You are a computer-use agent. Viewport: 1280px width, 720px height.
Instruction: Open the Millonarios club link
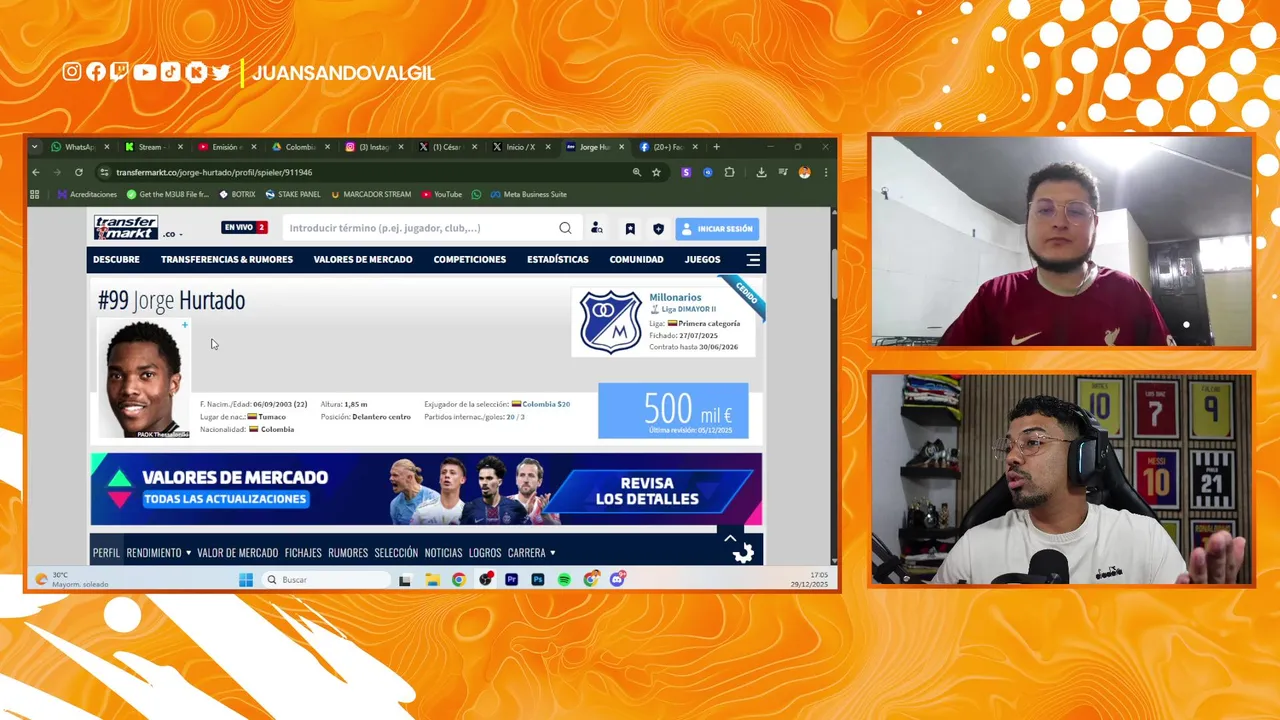[675, 297]
